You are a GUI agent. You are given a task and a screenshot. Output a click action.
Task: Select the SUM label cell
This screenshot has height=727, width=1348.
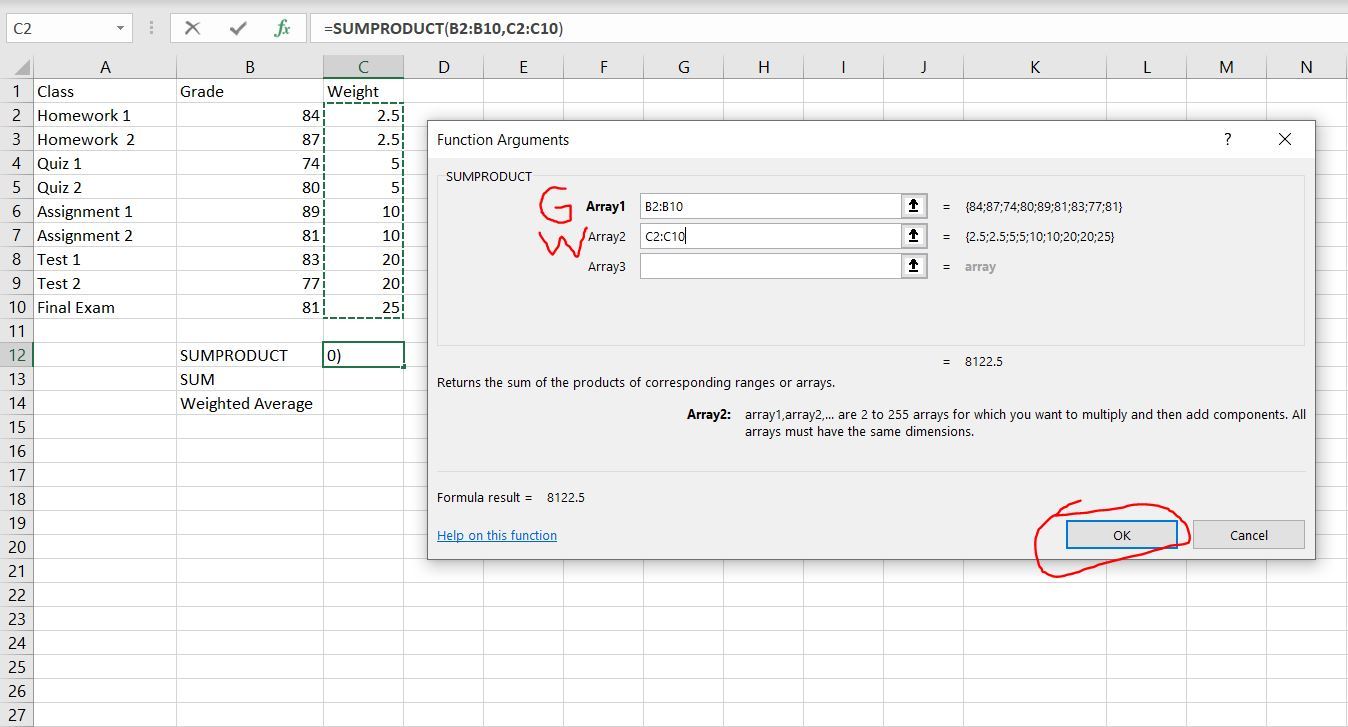pyautogui.click(x=250, y=379)
